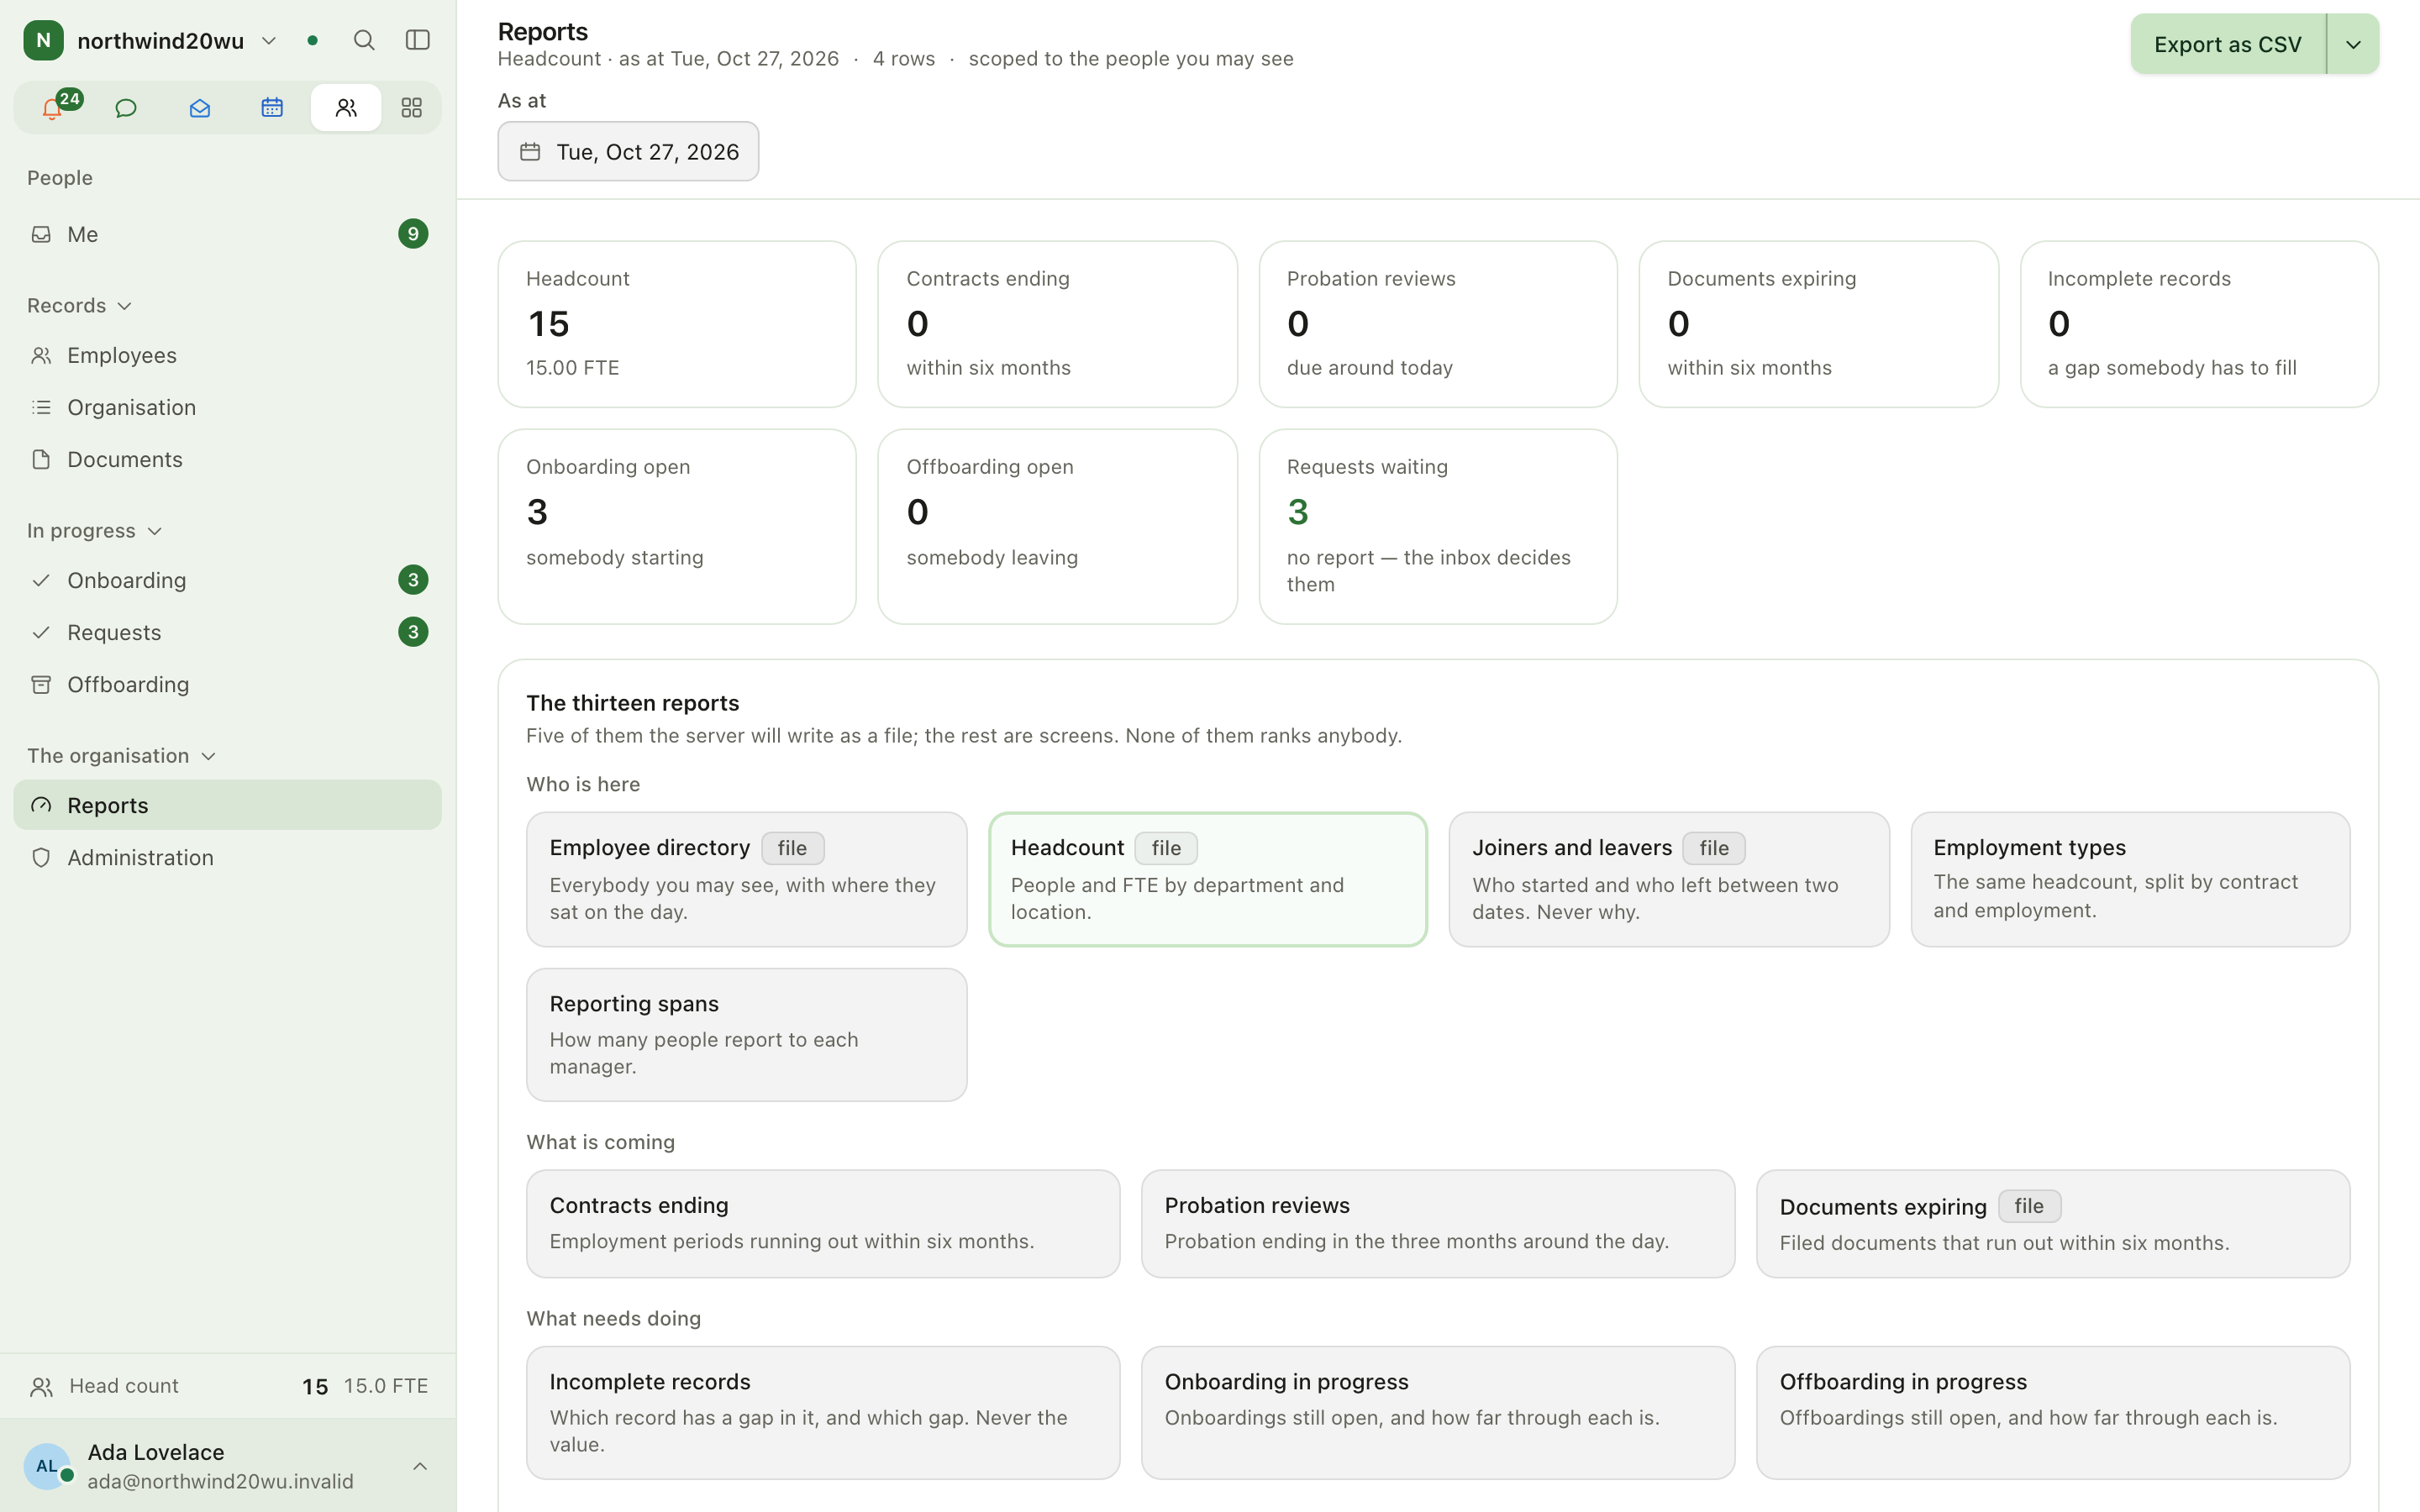Open the Incomplete records report card

click(x=823, y=1412)
